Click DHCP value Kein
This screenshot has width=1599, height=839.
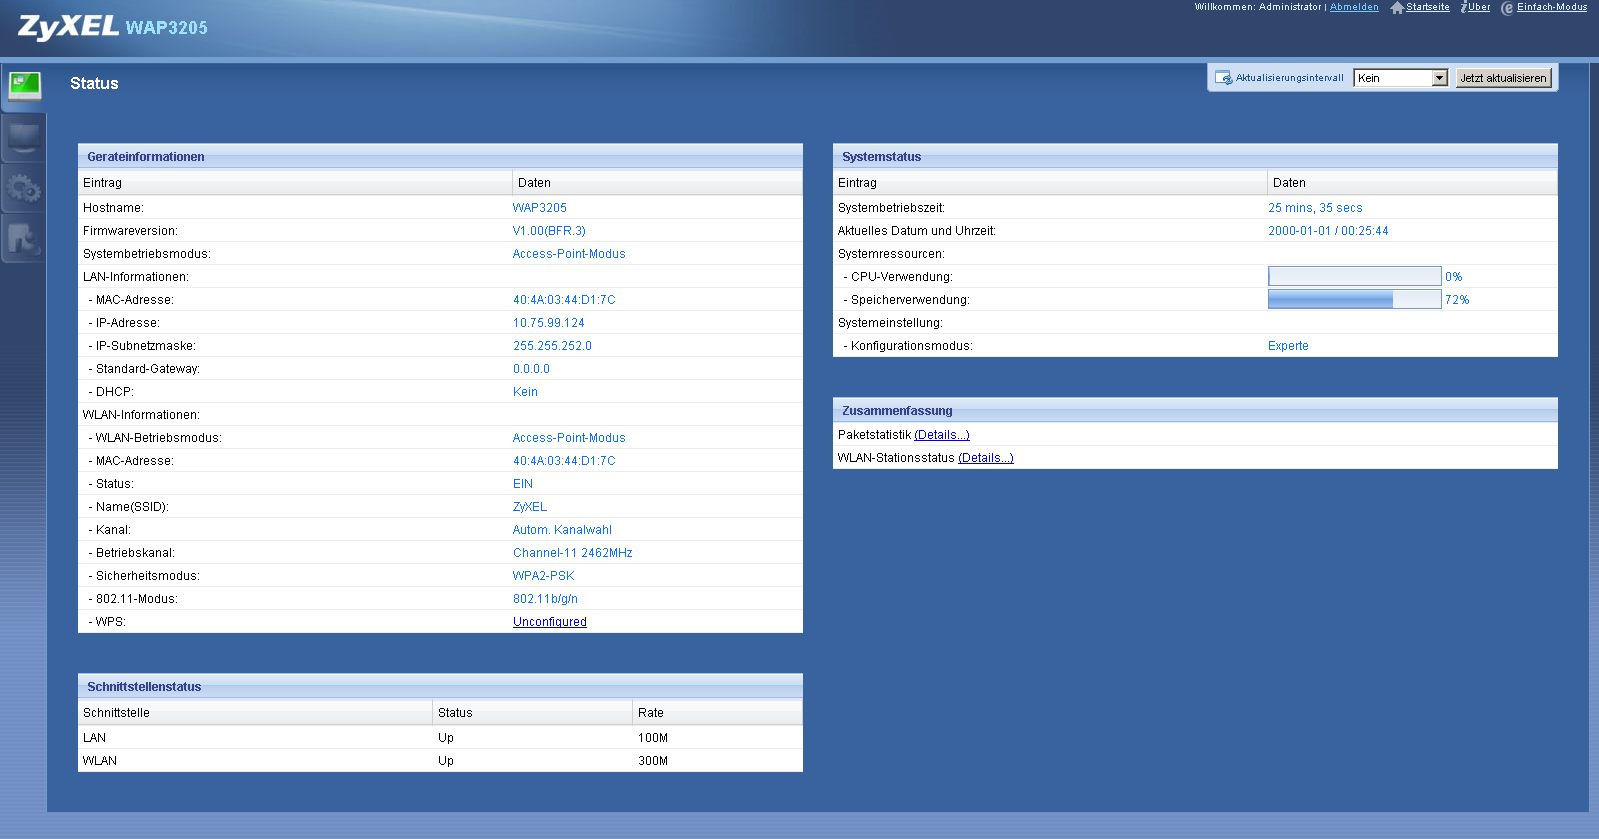tap(525, 392)
